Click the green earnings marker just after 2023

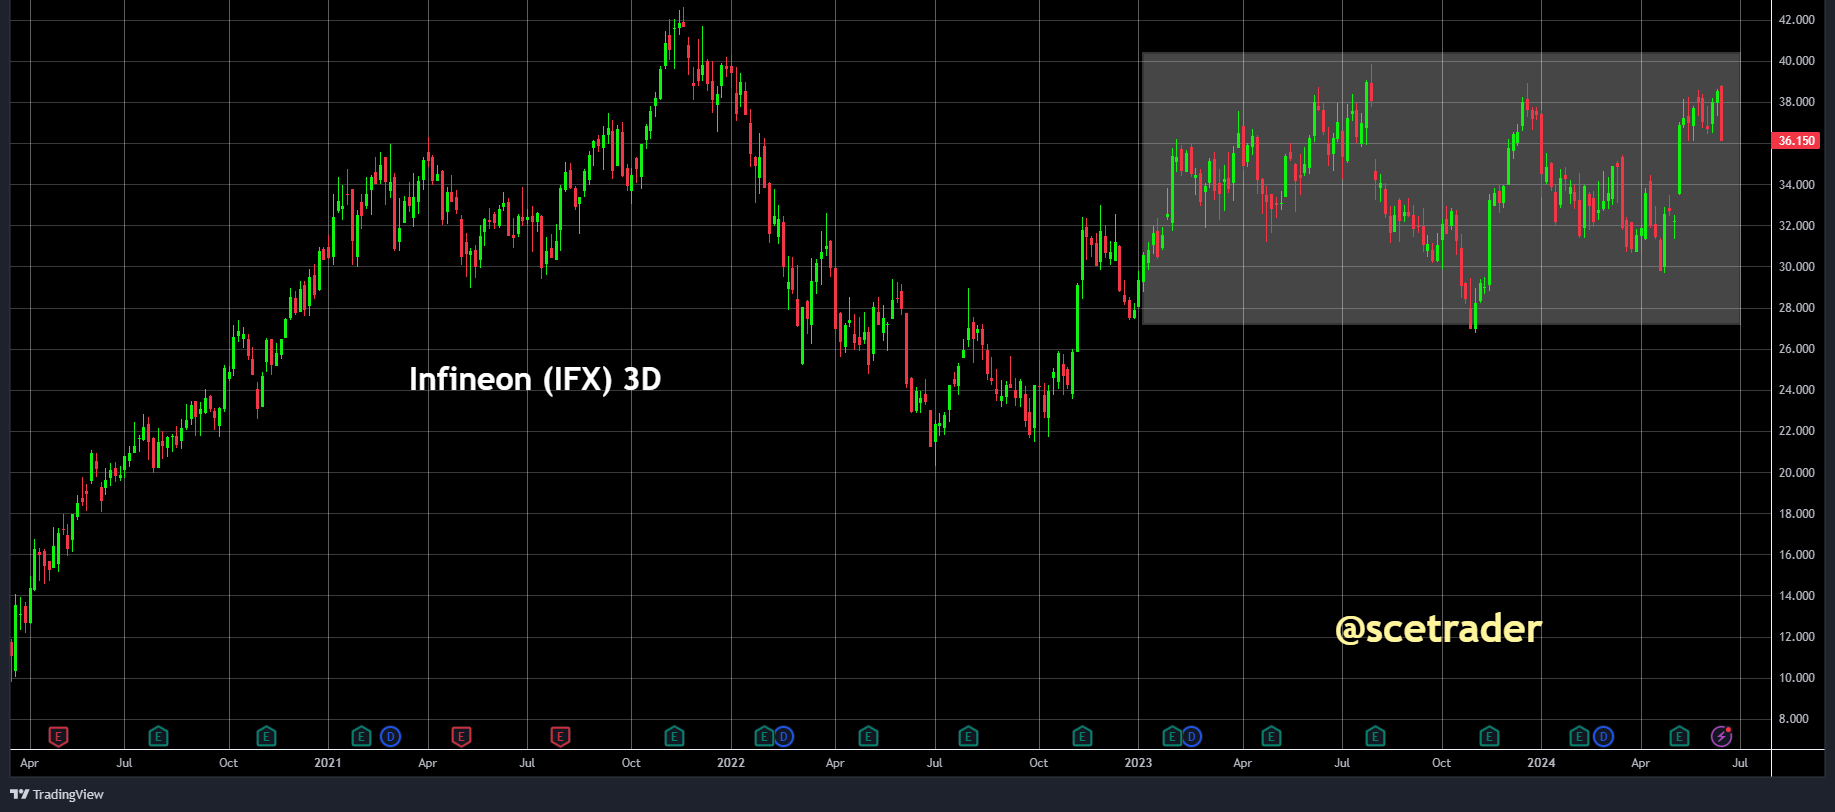click(x=1172, y=737)
